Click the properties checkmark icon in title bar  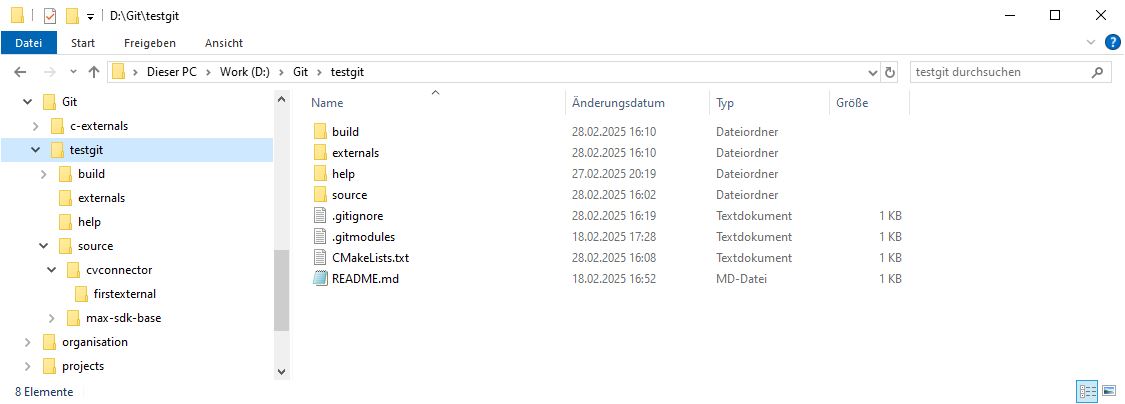[50, 16]
